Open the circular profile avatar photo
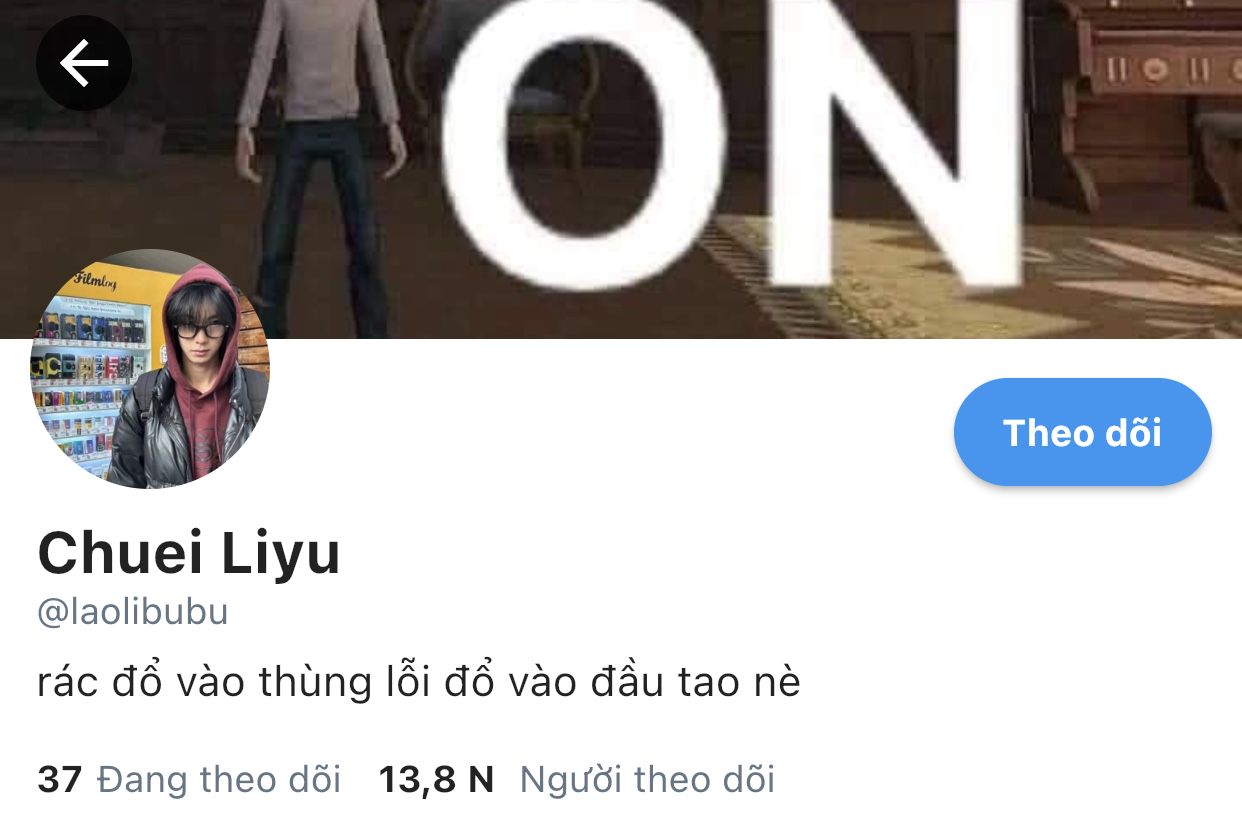 pyautogui.click(x=150, y=369)
